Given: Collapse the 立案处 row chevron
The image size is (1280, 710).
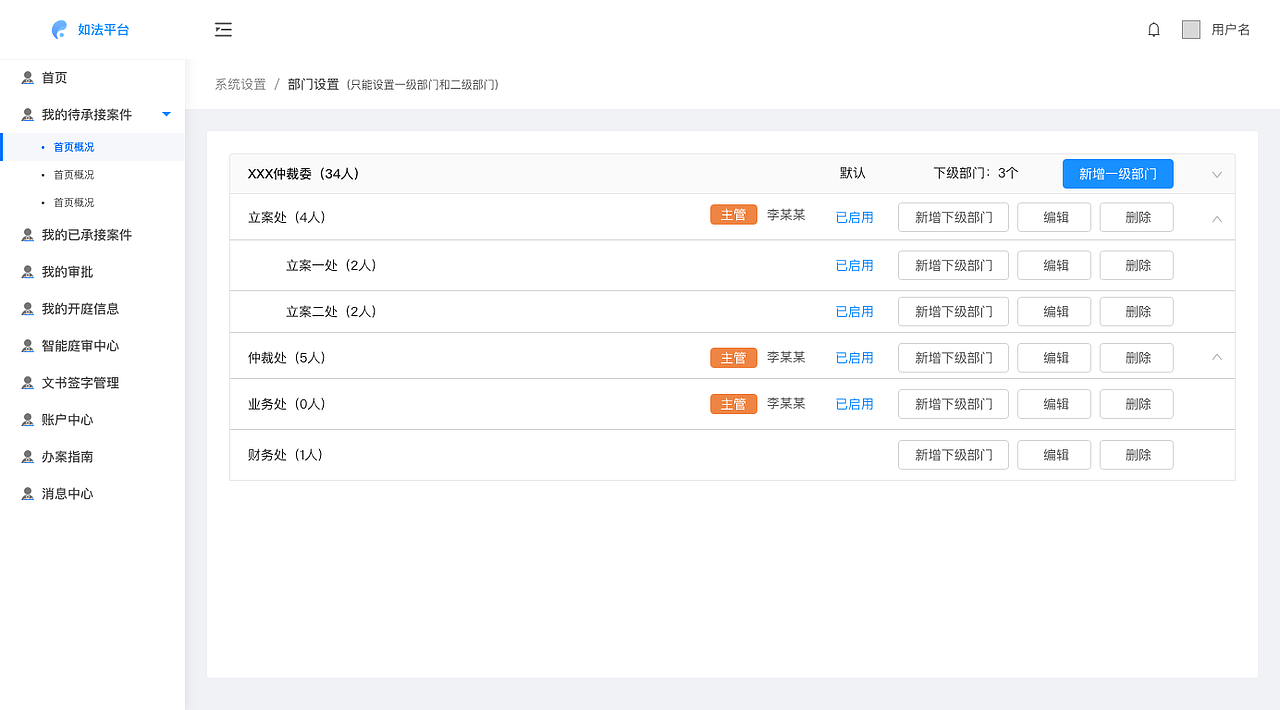Looking at the screenshot, I should click(x=1217, y=218).
